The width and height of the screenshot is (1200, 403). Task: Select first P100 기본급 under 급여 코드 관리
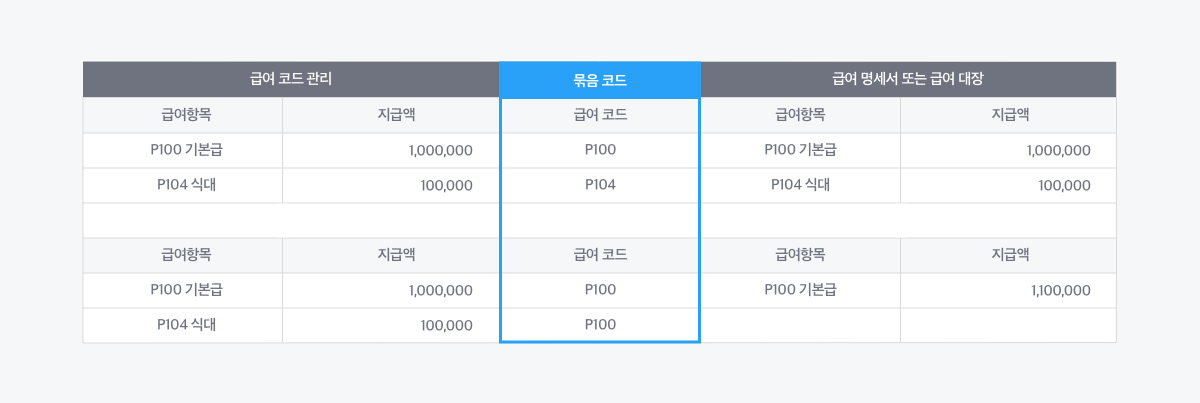pyautogui.click(x=183, y=150)
